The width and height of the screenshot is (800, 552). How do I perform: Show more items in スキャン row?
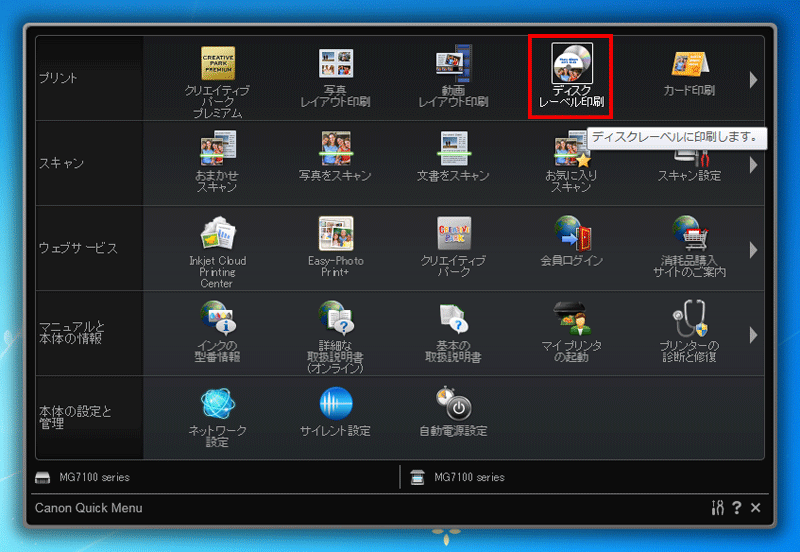point(754,165)
